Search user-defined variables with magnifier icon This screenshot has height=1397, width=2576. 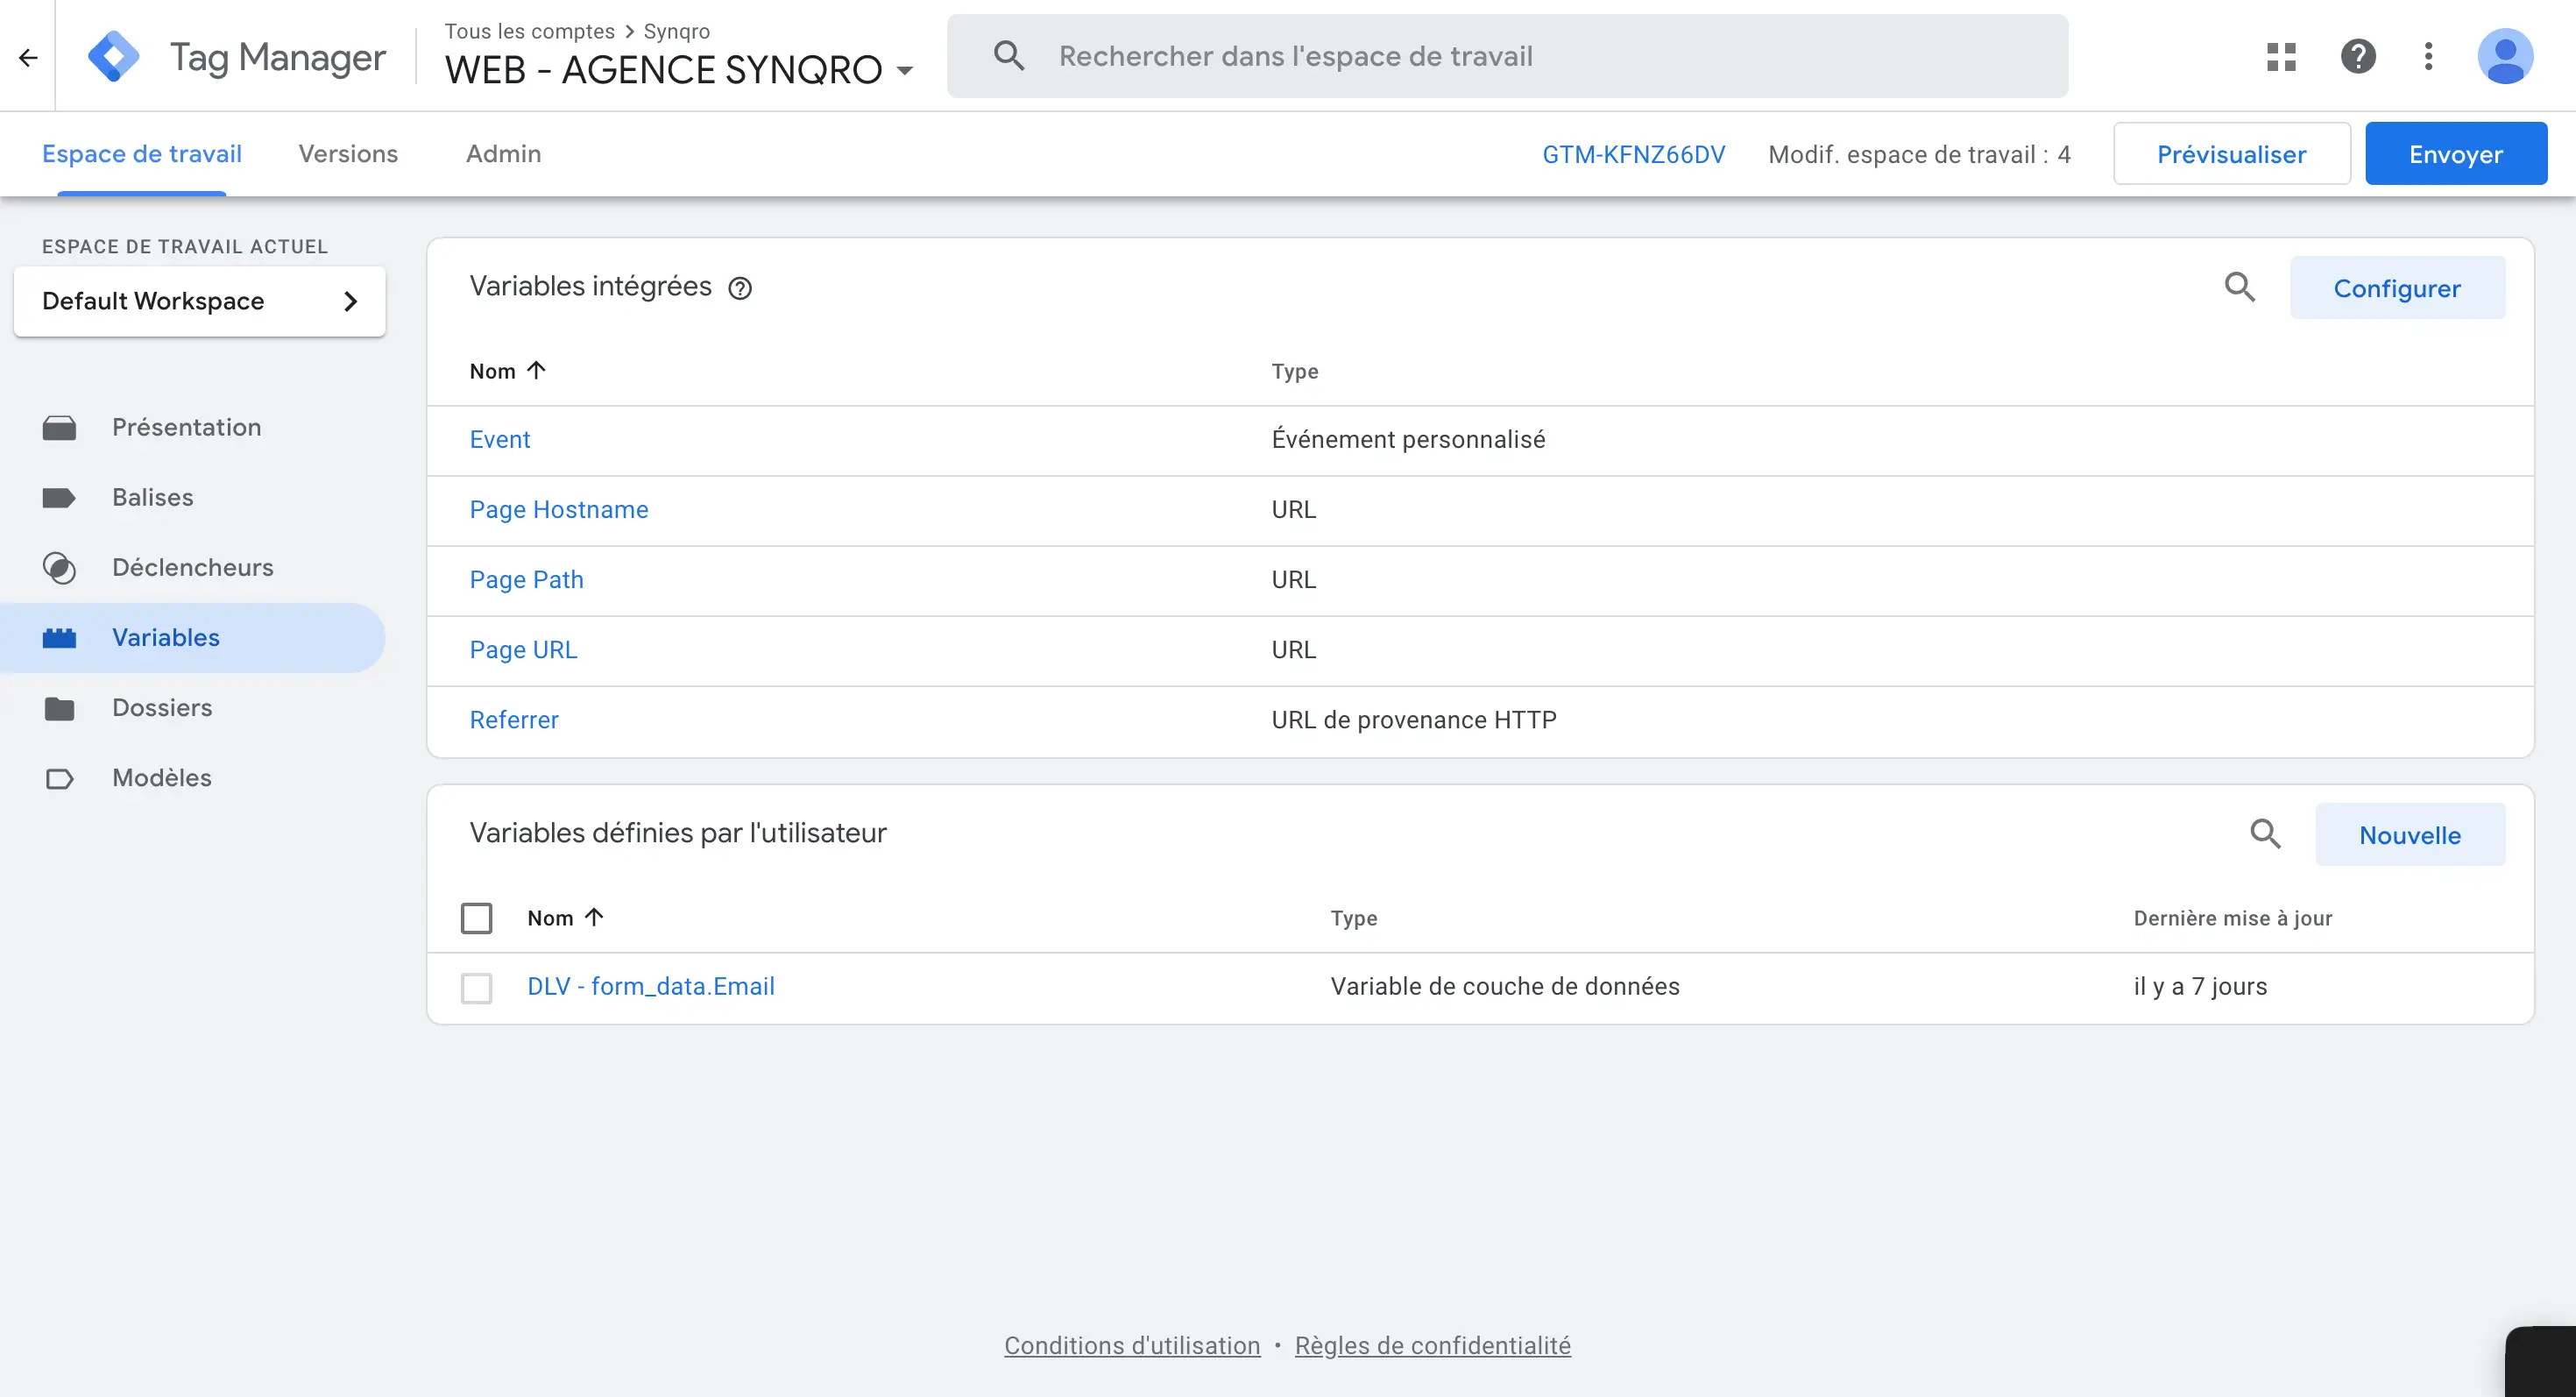coord(2265,833)
